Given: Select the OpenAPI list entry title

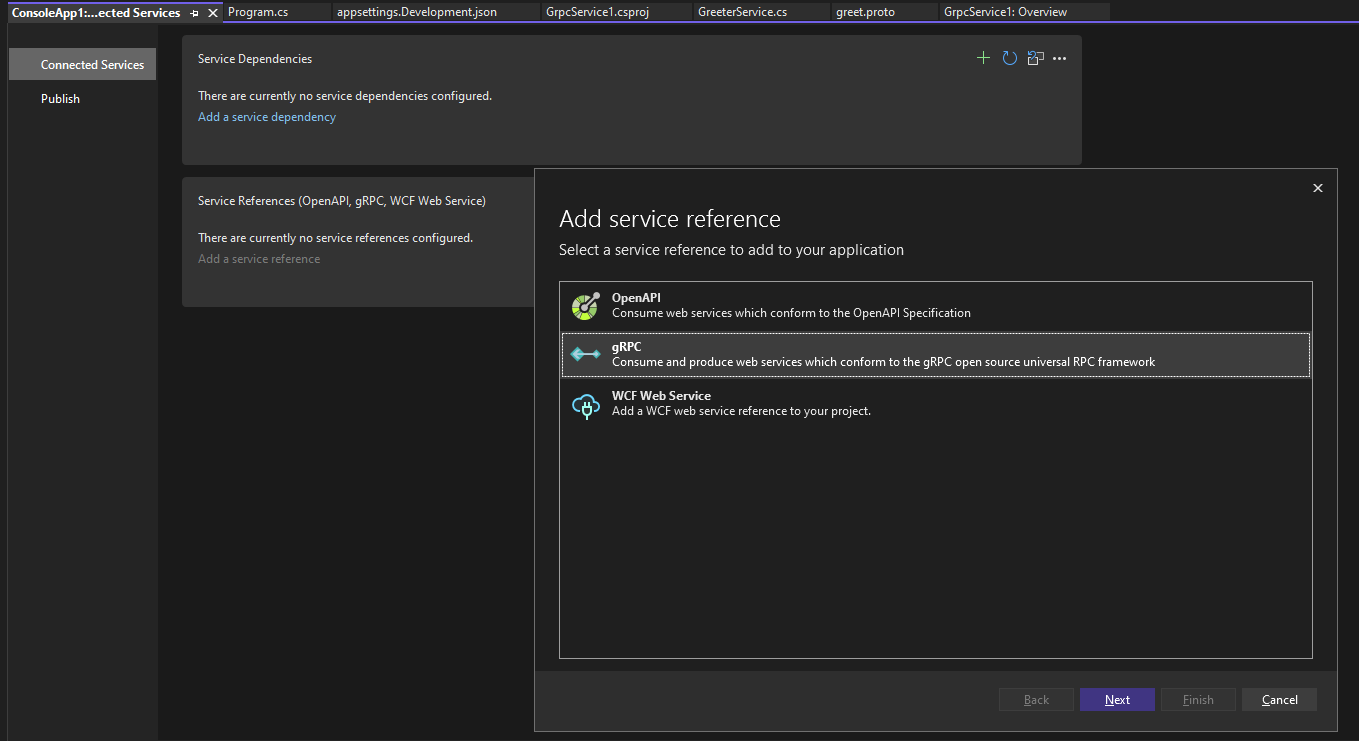Looking at the screenshot, I should (636, 298).
